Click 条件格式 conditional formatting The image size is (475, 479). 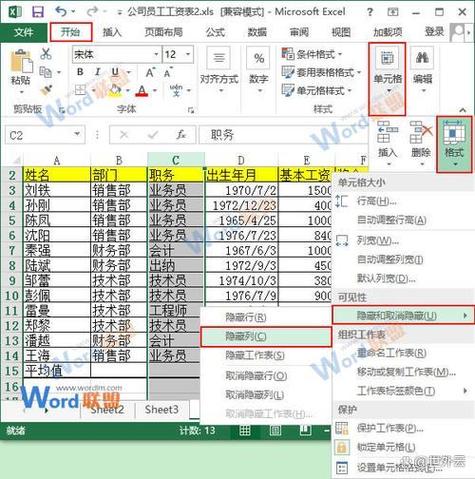pyautogui.click(x=312, y=54)
